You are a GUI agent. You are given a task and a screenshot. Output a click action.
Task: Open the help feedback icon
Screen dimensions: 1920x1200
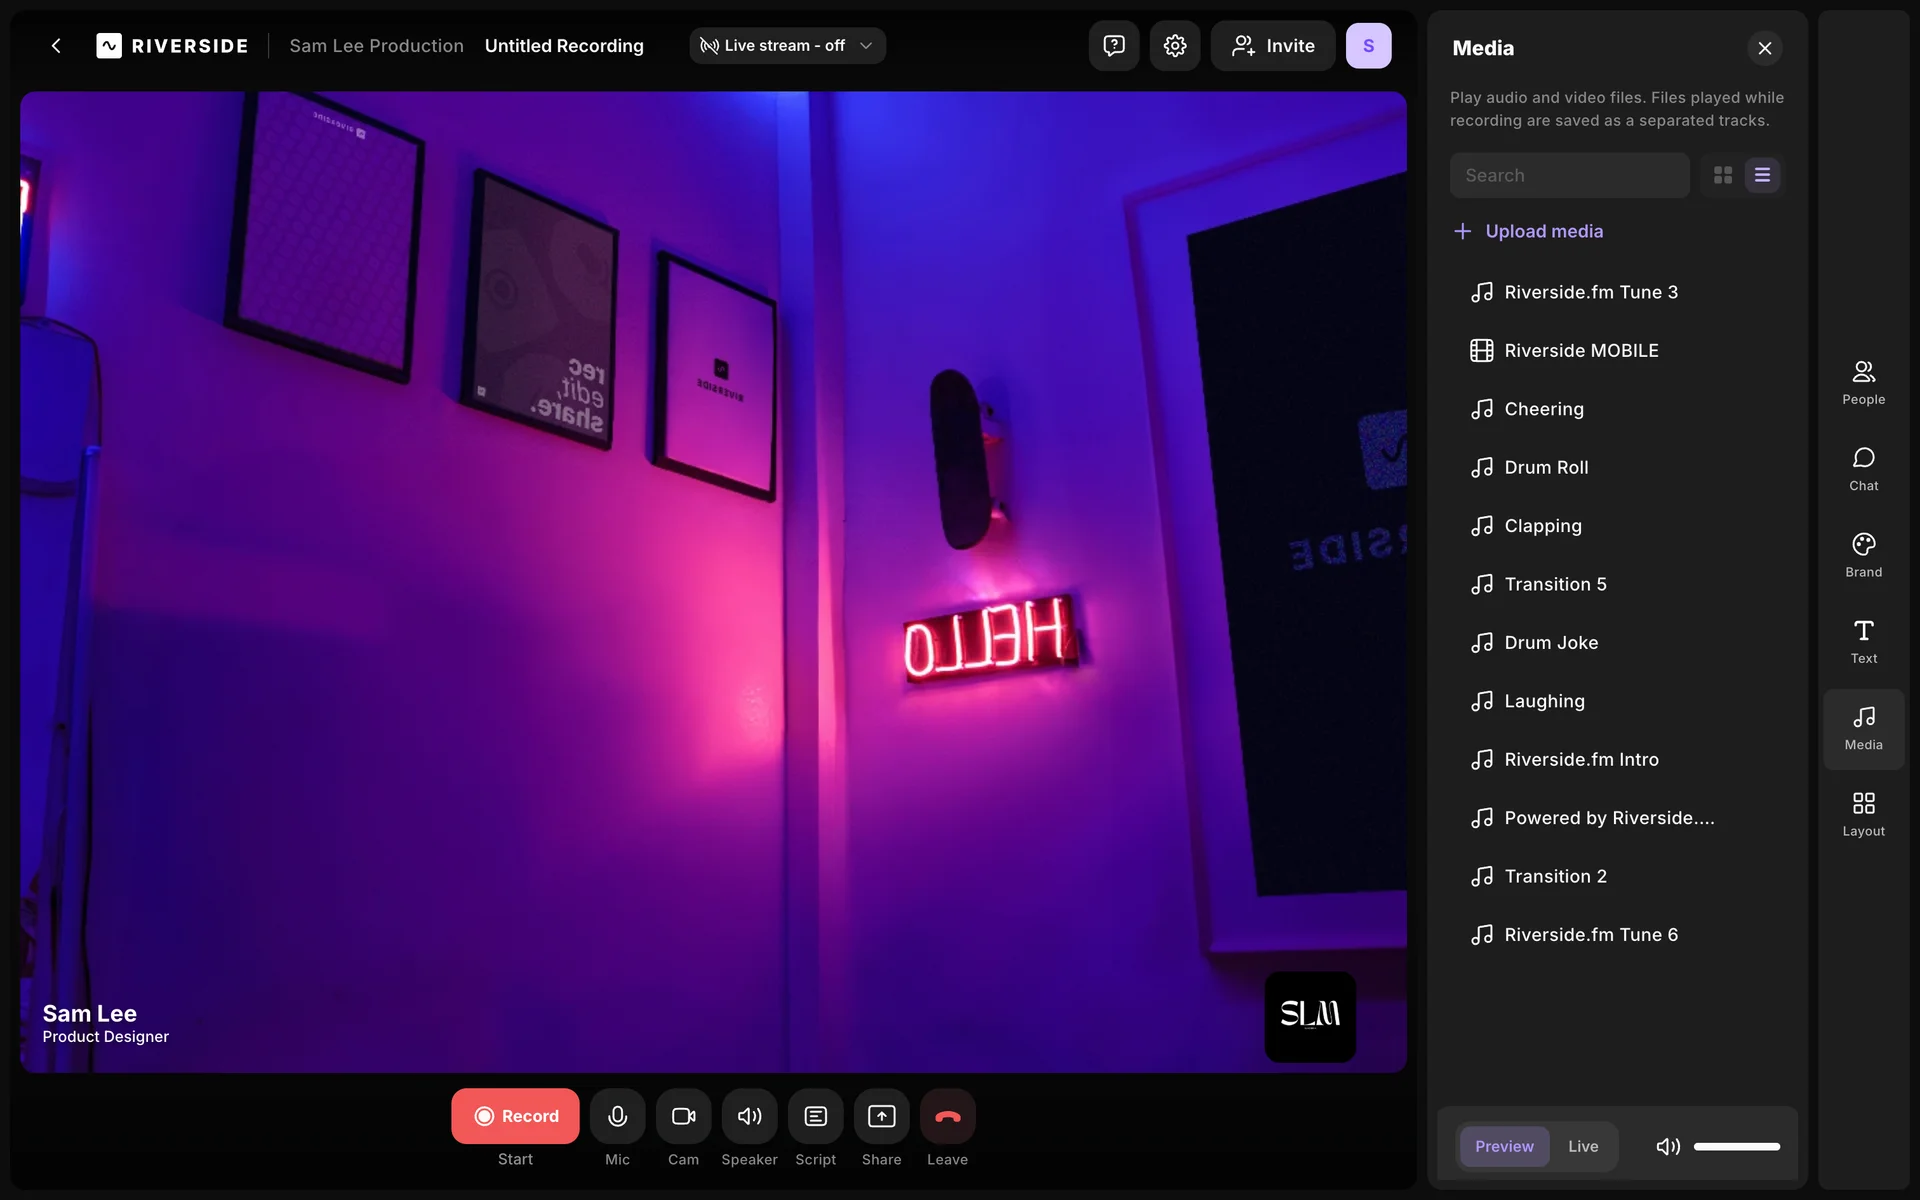click(1113, 46)
